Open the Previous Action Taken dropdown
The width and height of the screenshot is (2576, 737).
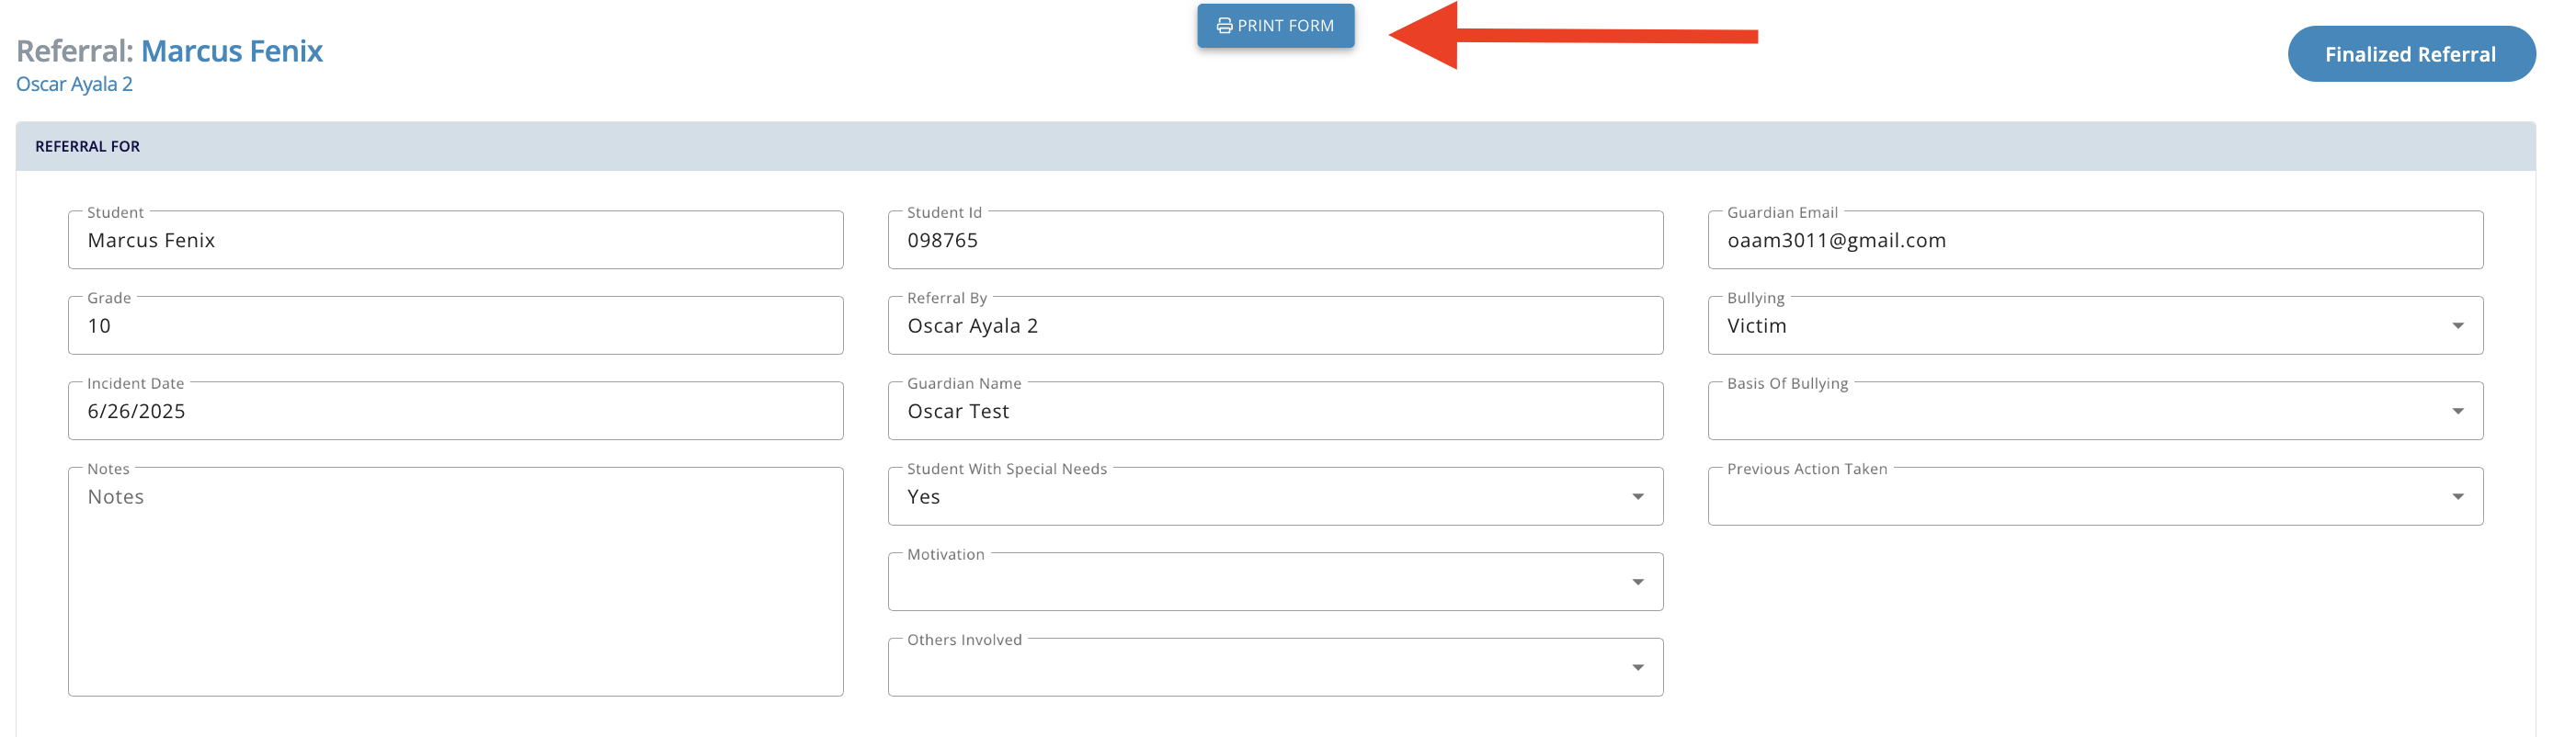(x=2095, y=497)
